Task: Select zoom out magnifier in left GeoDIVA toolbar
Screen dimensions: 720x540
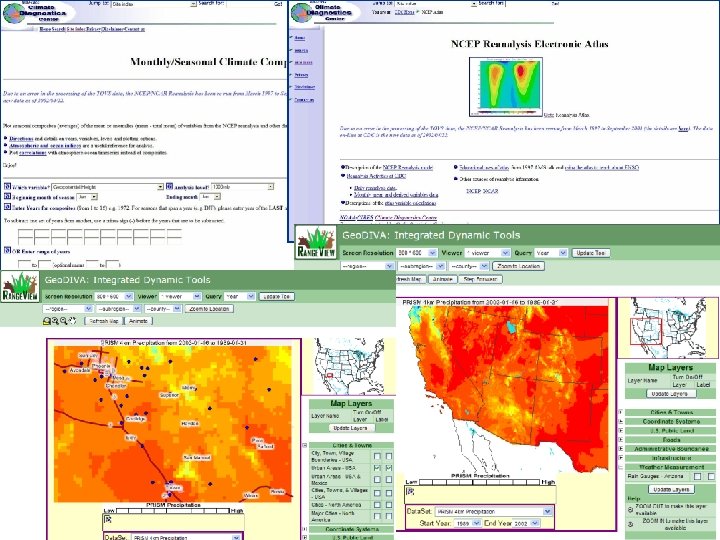Action: point(63,321)
